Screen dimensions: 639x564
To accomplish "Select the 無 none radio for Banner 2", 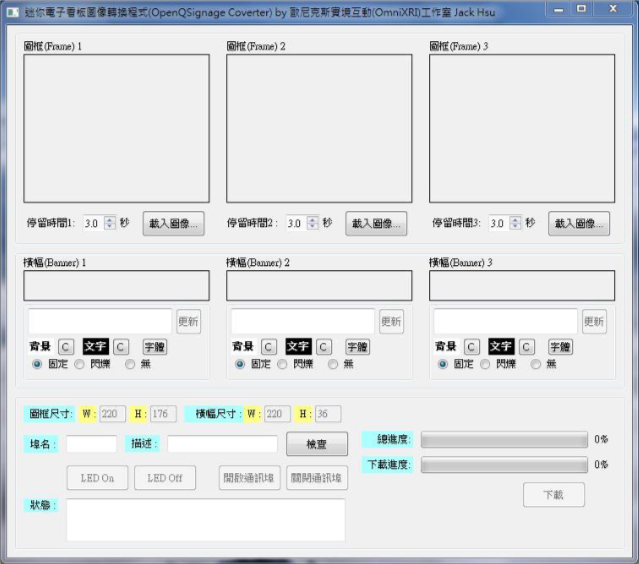I will (333, 364).
